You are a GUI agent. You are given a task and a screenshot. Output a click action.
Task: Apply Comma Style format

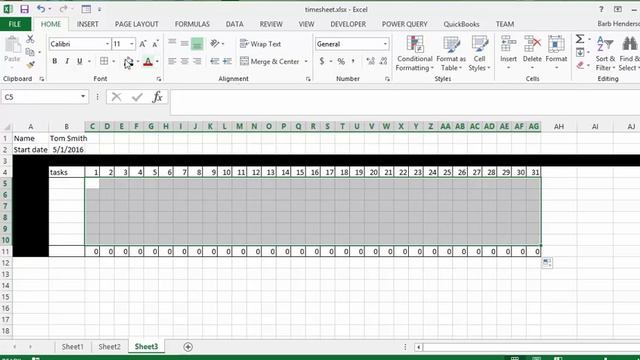click(x=353, y=61)
